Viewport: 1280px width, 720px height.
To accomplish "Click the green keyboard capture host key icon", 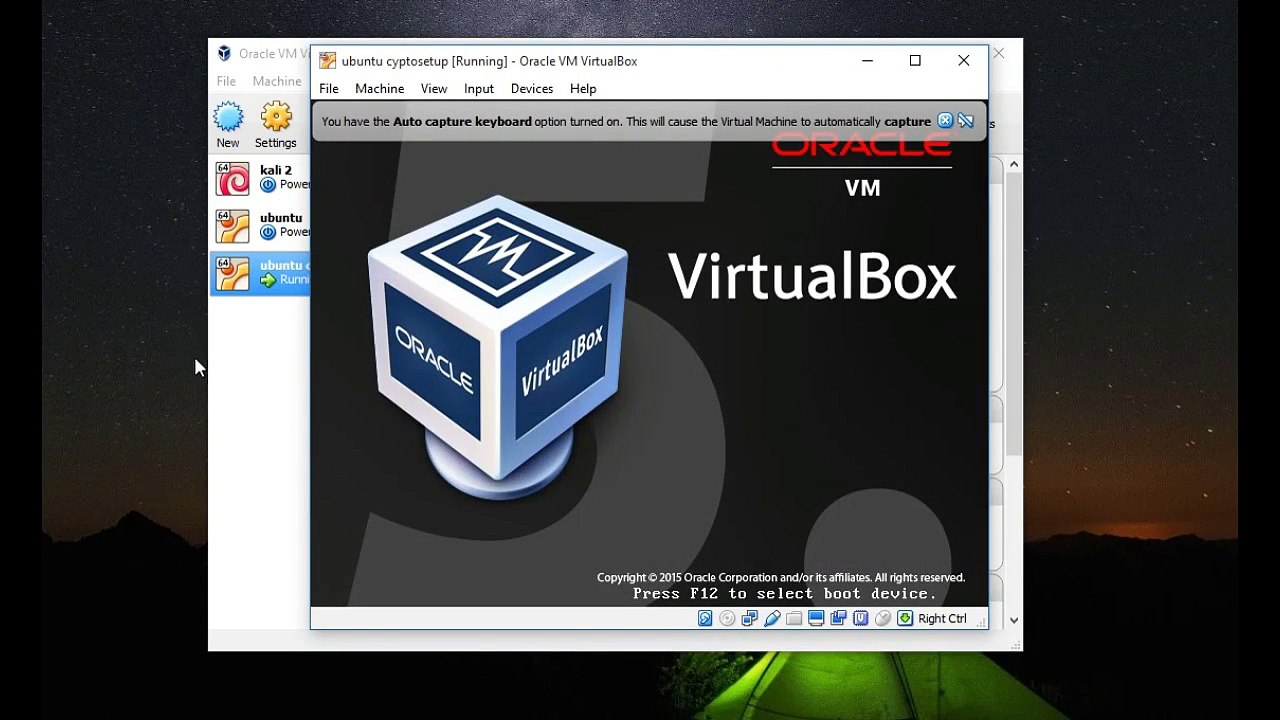I will click(x=905, y=619).
